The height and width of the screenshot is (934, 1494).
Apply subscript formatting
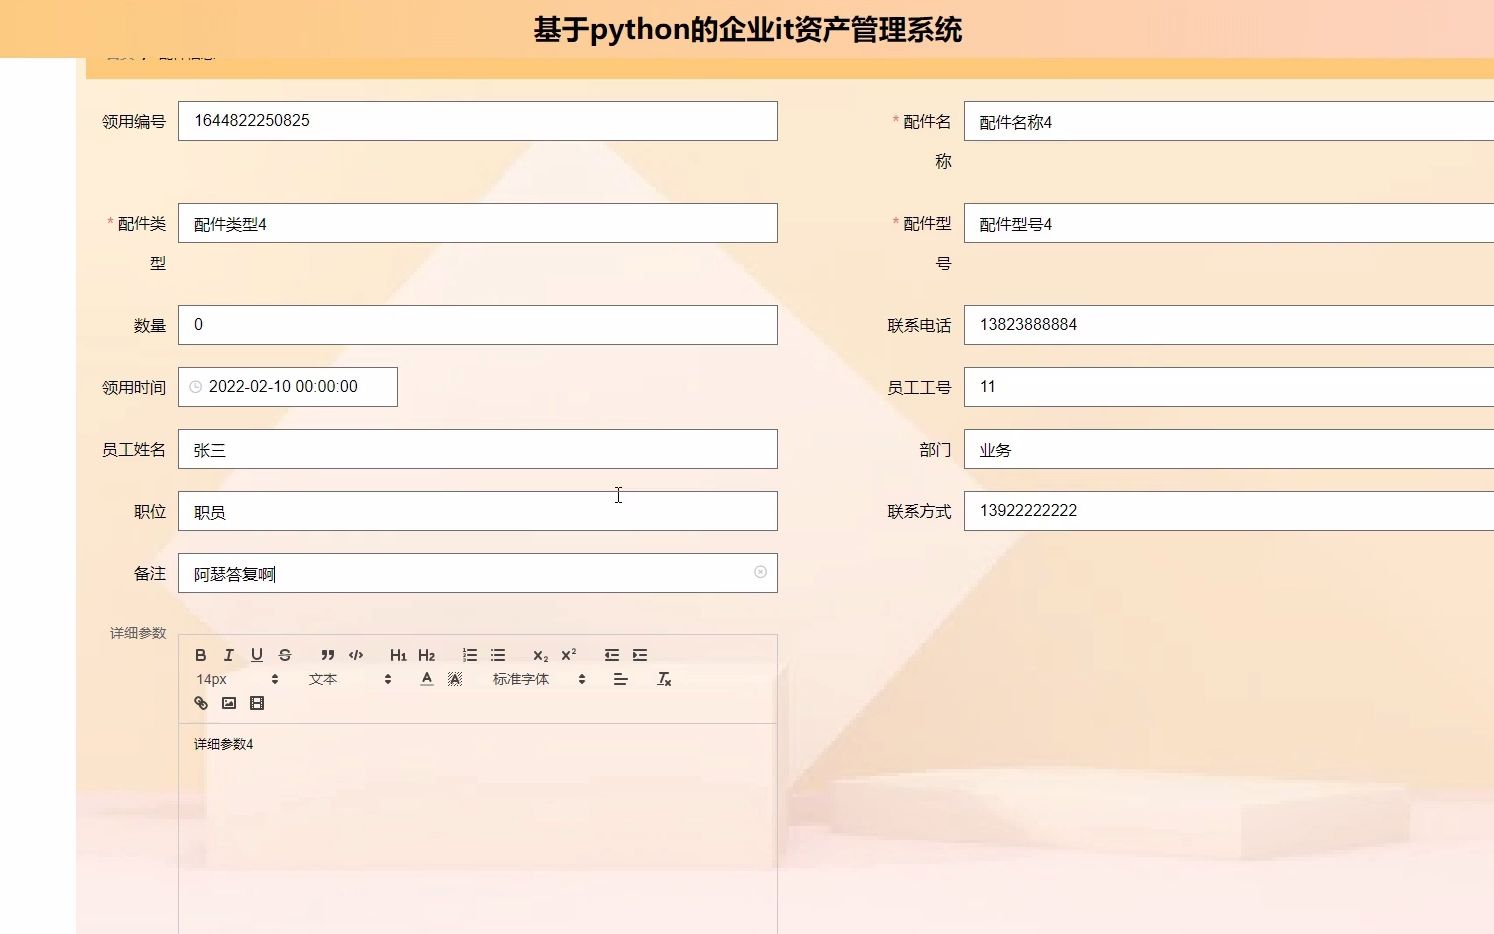(x=540, y=655)
